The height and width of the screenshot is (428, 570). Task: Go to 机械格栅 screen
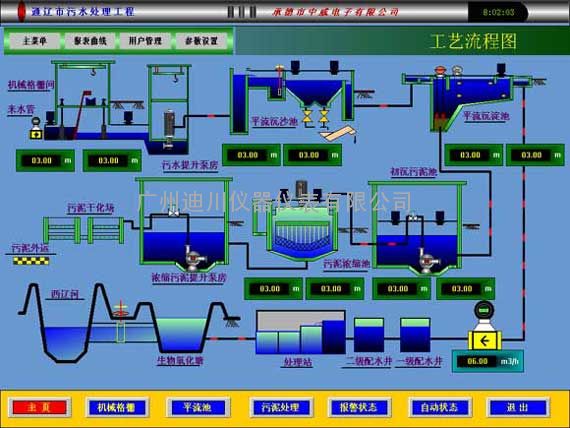(x=116, y=407)
